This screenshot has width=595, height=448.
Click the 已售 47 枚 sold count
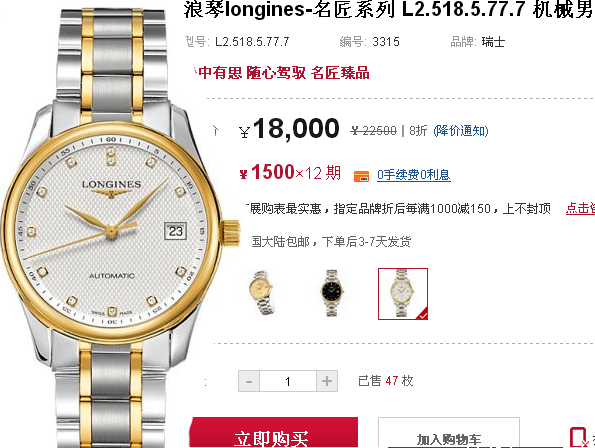[x=386, y=380]
